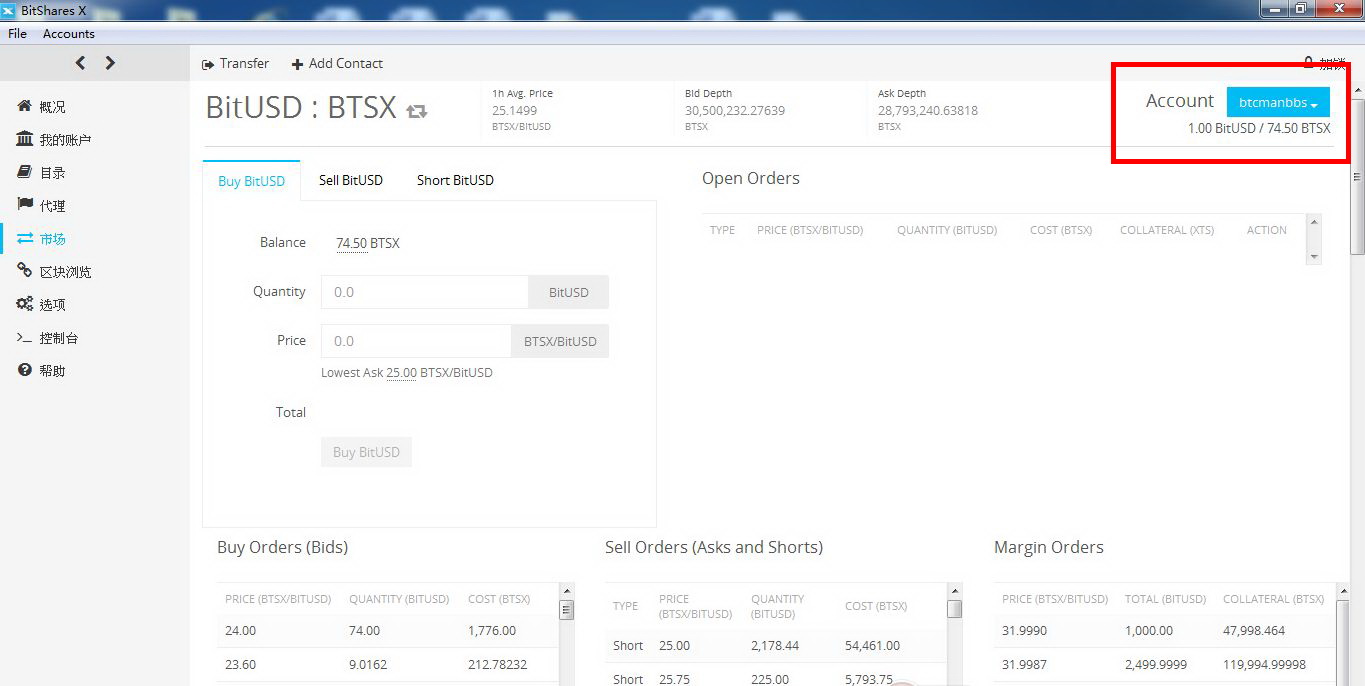Click the Buy BitUSD submit button
The image size is (1365, 686).
point(366,452)
